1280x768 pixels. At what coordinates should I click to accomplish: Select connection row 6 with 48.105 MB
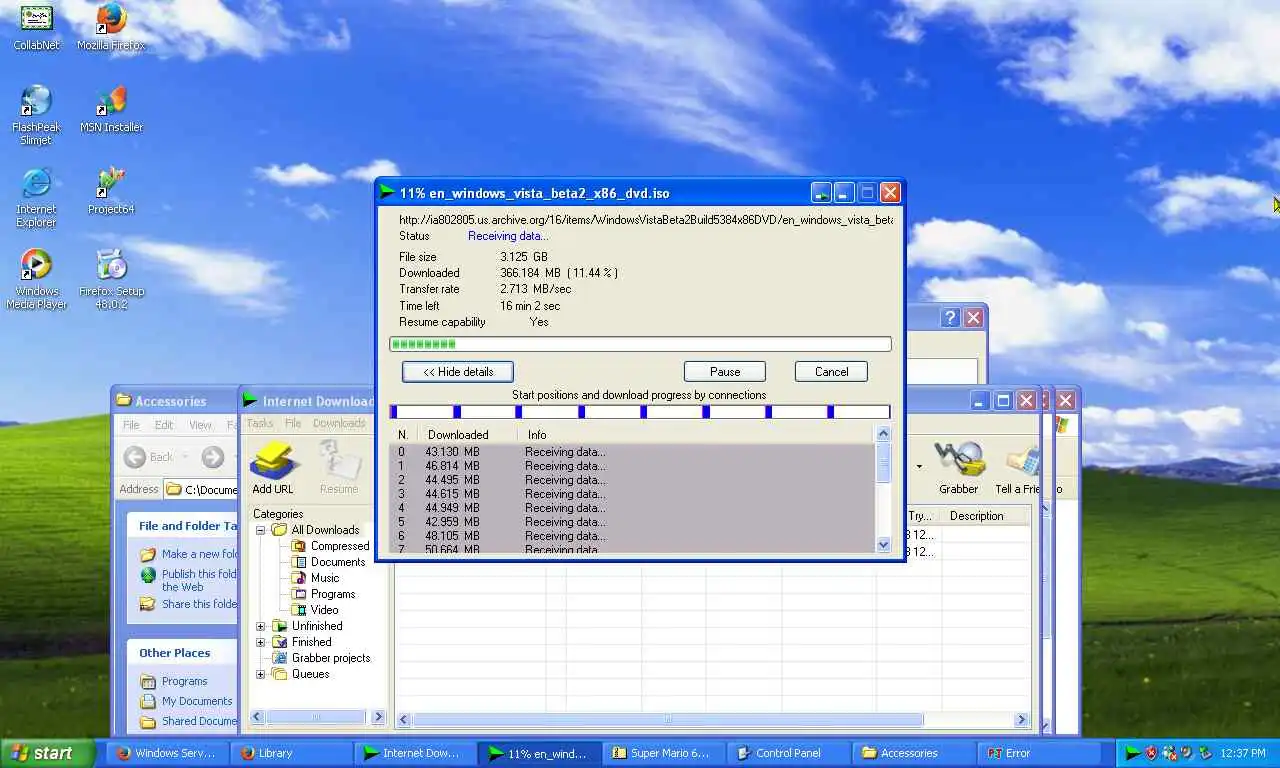pyautogui.click(x=631, y=536)
